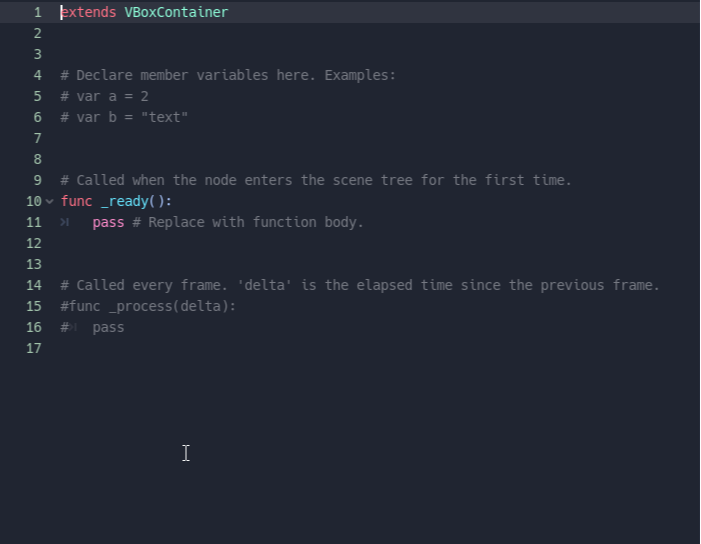This screenshot has width=701, height=544.
Task: Click line number 1 in the gutter
Action: point(37,12)
